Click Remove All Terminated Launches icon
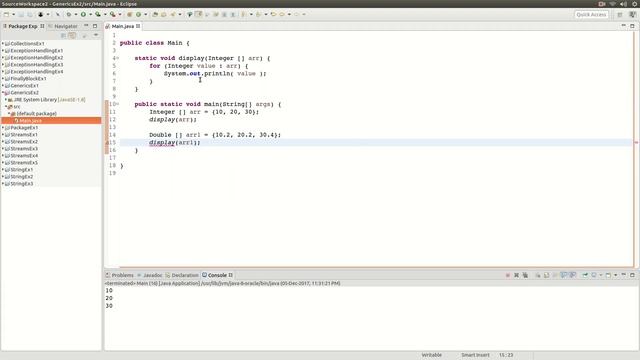The image size is (640, 360). (525, 275)
